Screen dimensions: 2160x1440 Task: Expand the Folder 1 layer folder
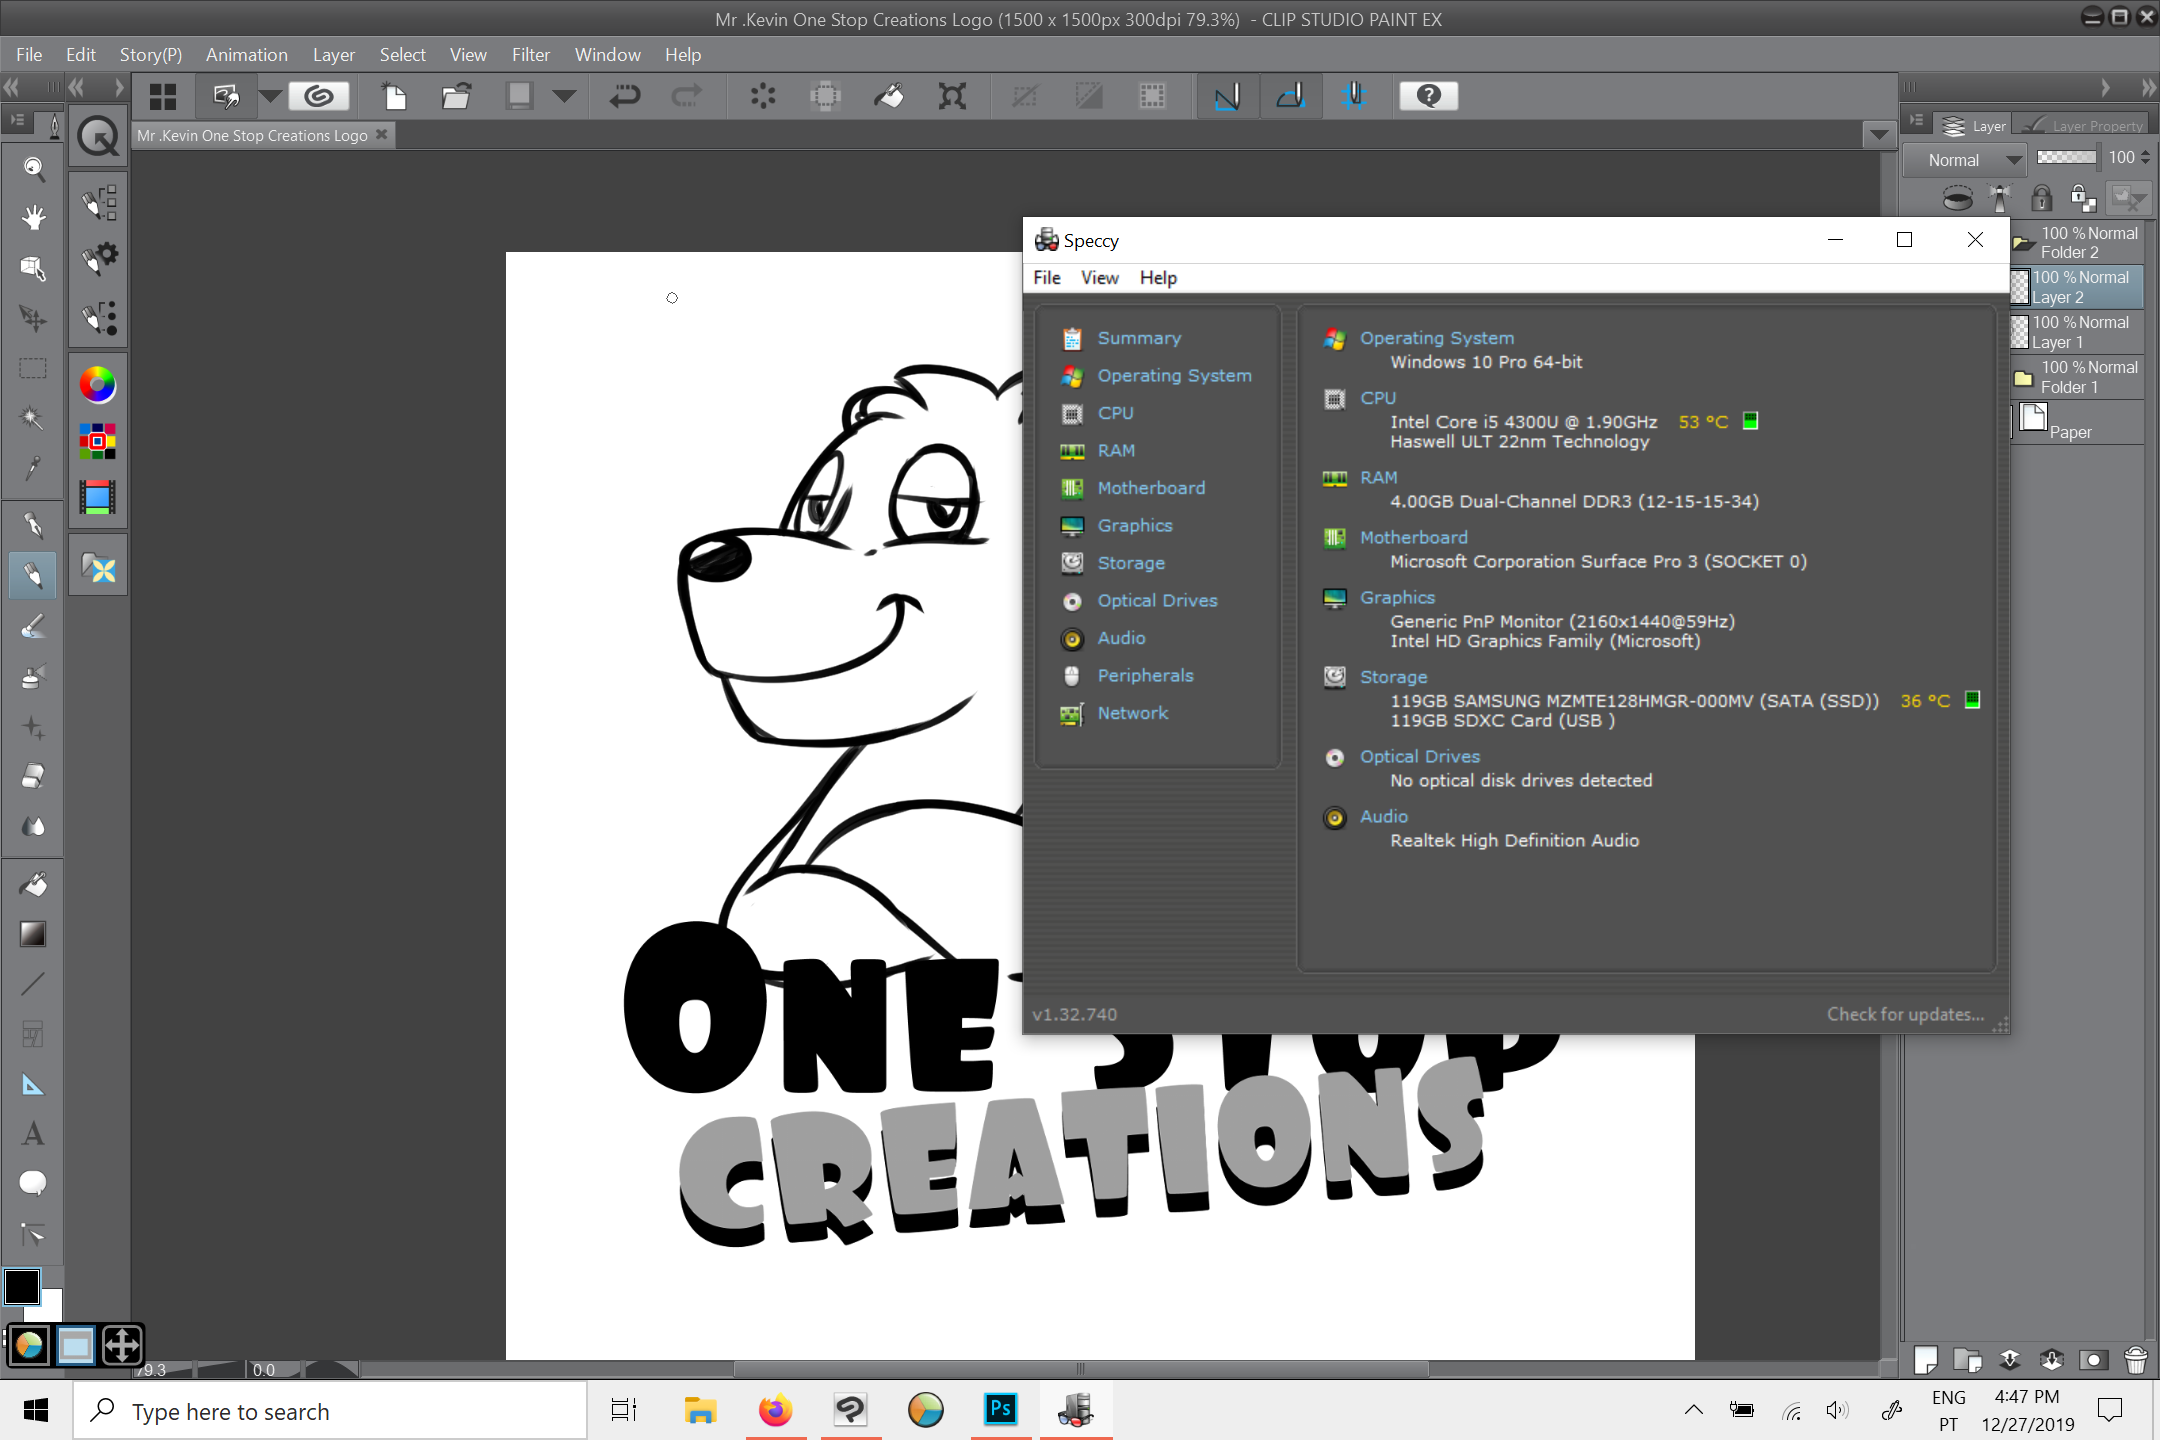click(2023, 378)
